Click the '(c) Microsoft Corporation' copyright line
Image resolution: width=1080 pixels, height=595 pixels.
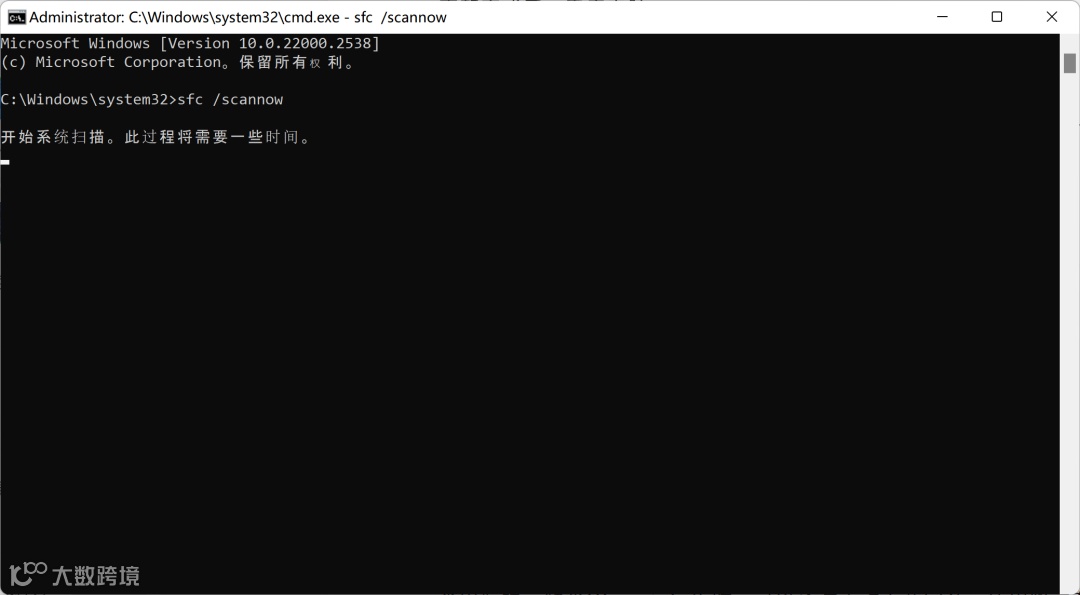pos(178,63)
